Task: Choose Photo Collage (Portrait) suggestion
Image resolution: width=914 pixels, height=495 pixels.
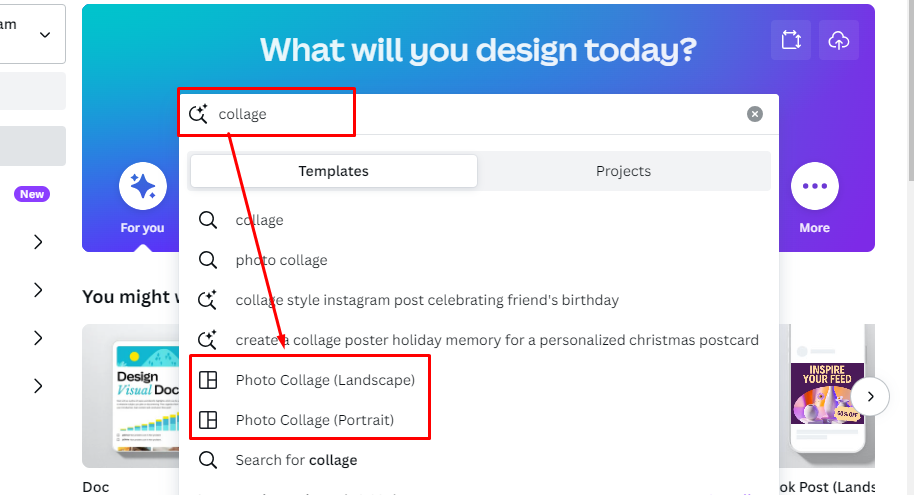Action: (315, 420)
